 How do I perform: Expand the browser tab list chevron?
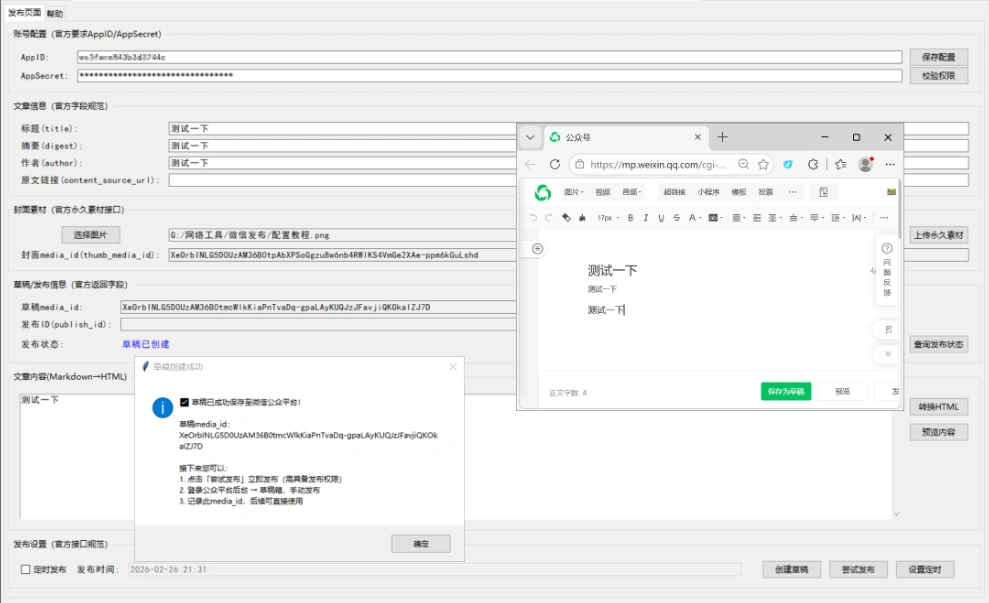tap(530, 137)
